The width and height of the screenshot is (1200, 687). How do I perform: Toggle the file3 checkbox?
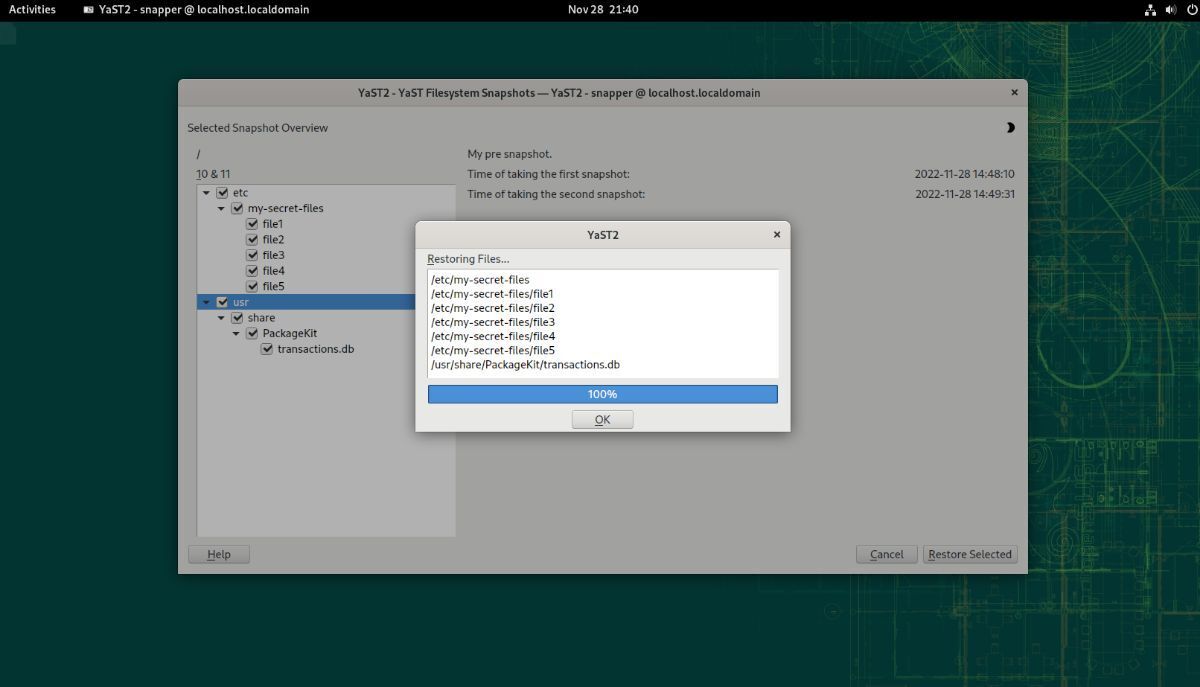click(x=252, y=255)
